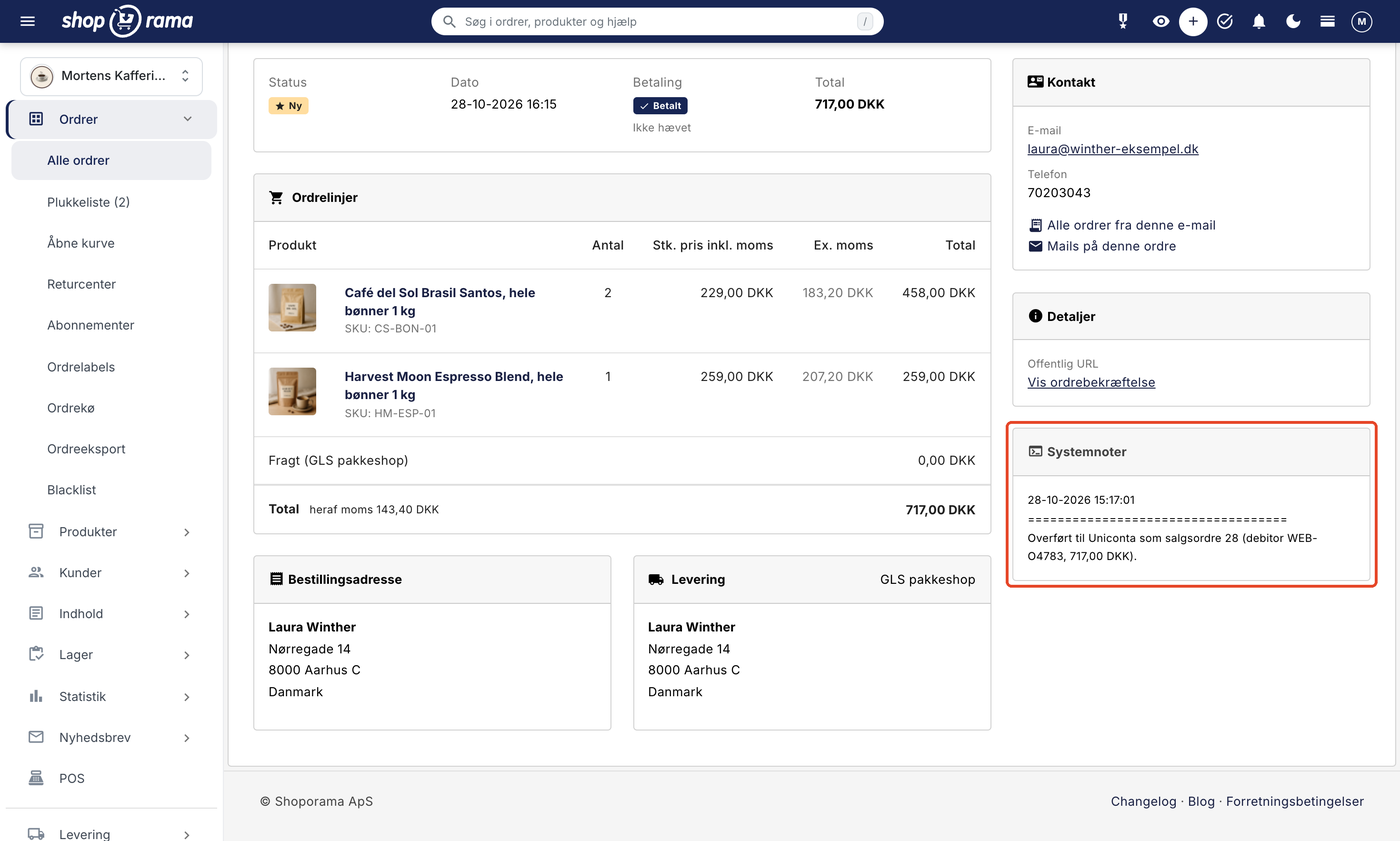This screenshot has height=841, width=1400.
Task: Open Harvest Moon Espresso Blend product link
Action: point(454,386)
